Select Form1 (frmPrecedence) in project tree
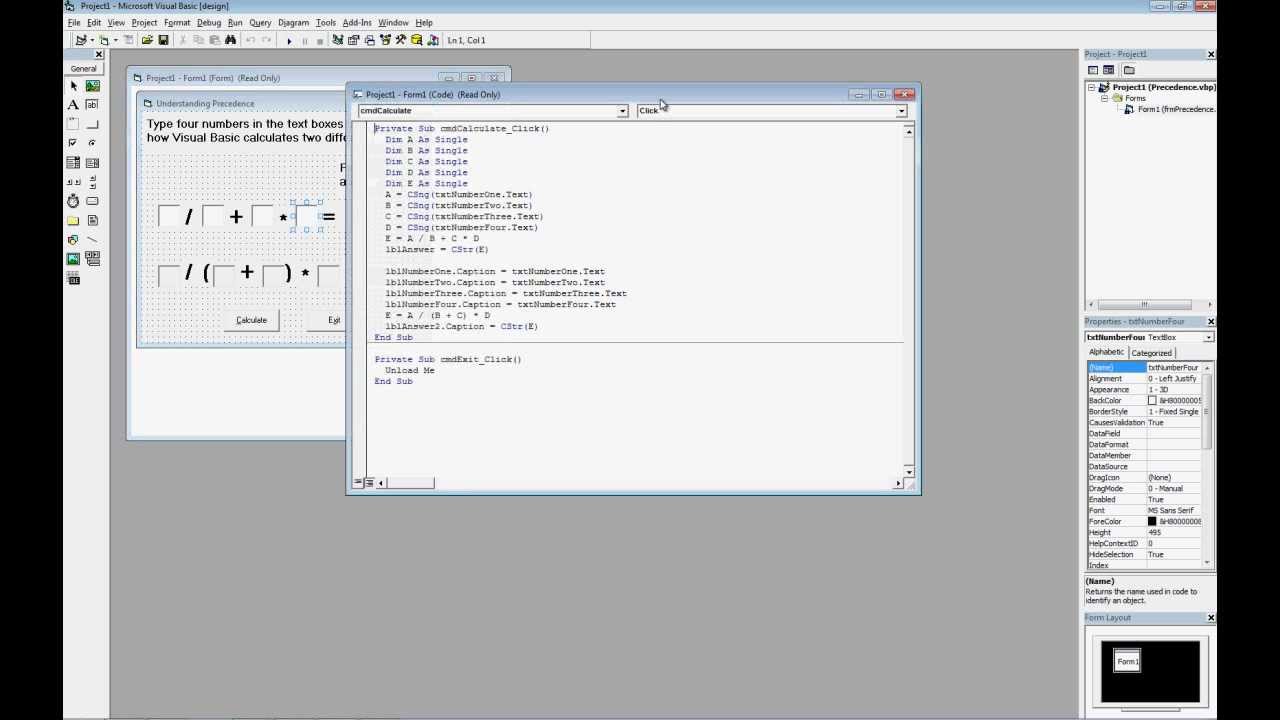Viewport: 1280px width, 720px height. pyautogui.click(x=1177, y=109)
